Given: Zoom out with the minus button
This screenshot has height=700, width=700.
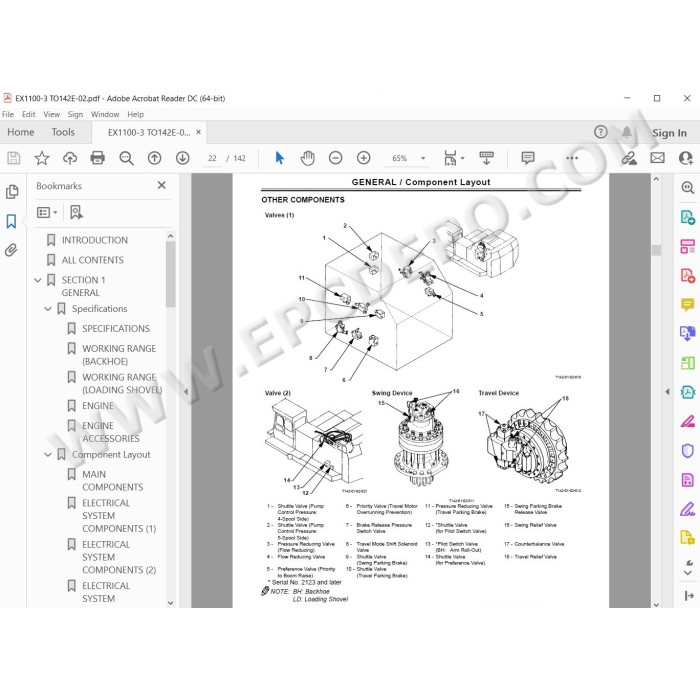Looking at the screenshot, I should (x=335, y=158).
